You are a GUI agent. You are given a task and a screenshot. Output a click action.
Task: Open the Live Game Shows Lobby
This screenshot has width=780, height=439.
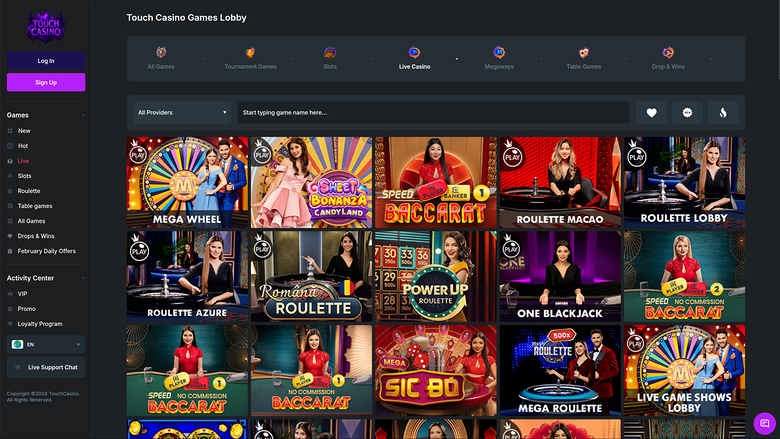pyautogui.click(x=684, y=370)
